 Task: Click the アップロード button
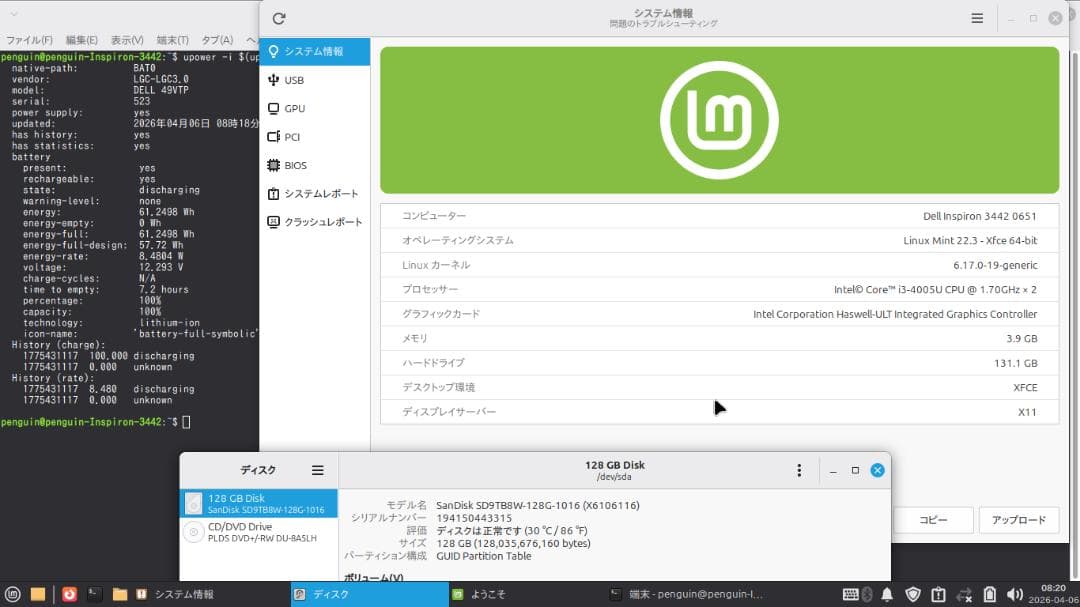point(1019,520)
